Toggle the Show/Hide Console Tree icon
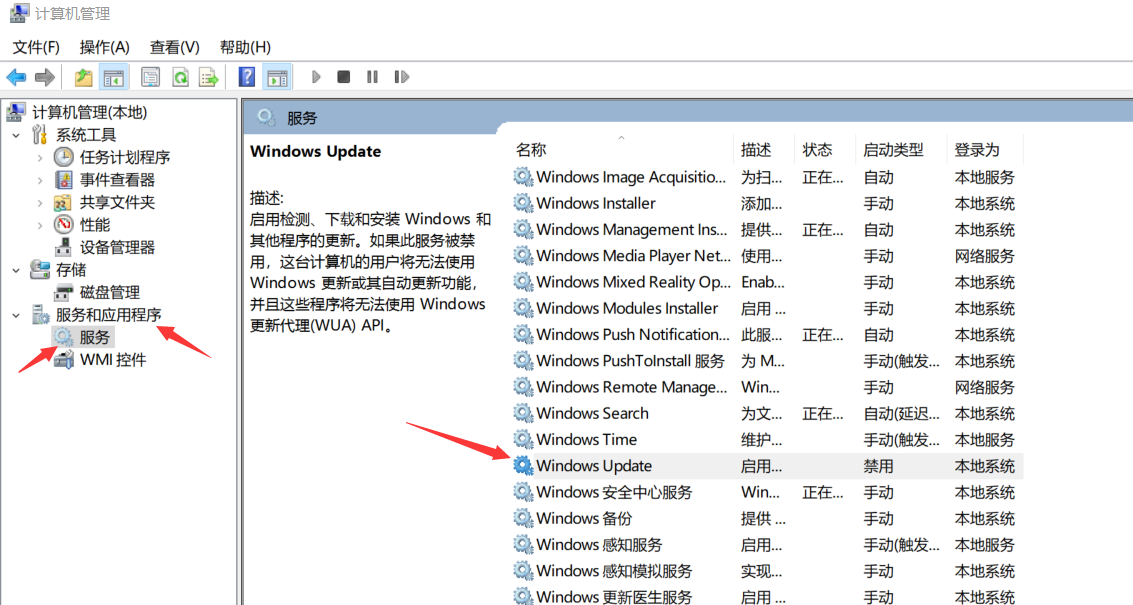 click(x=113, y=77)
